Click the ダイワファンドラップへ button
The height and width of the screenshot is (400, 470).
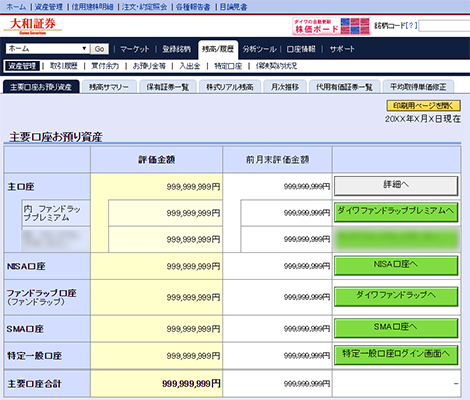(x=396, y=296)
